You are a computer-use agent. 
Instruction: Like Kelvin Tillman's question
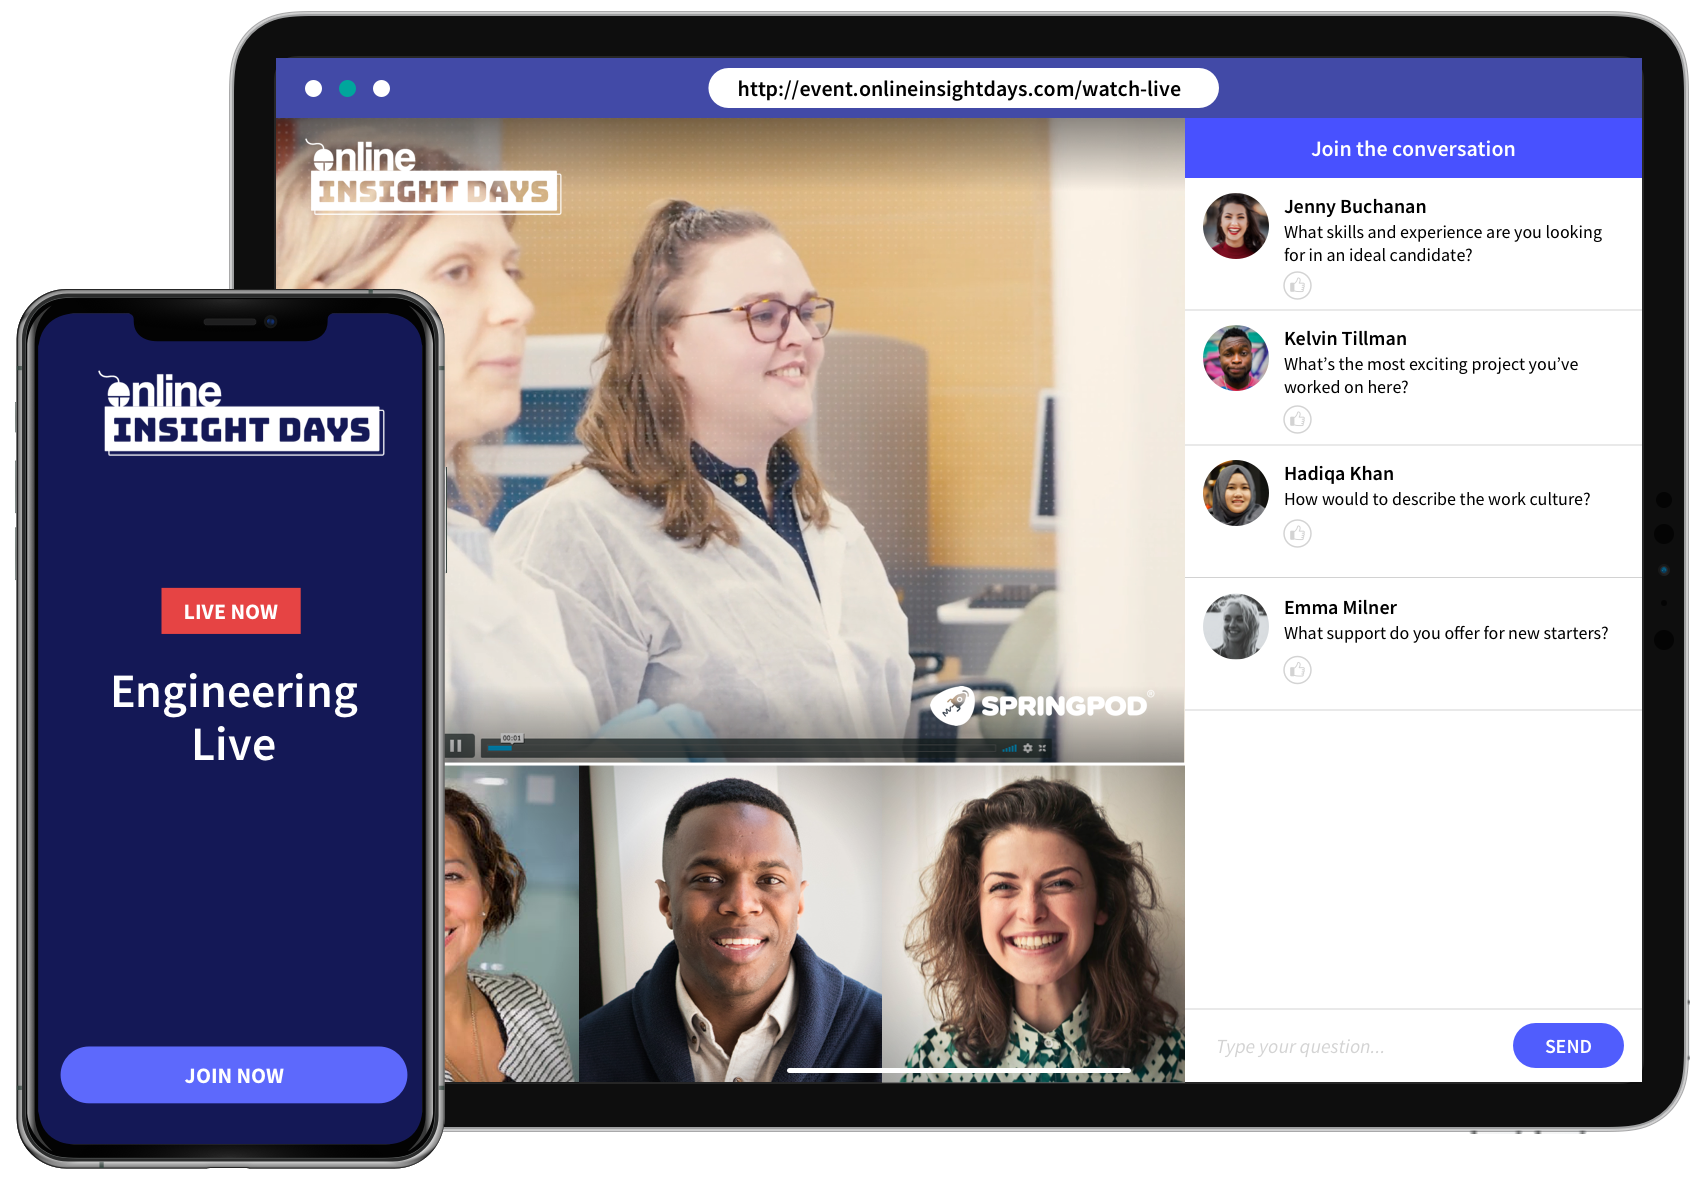[x=1297, y=419]
